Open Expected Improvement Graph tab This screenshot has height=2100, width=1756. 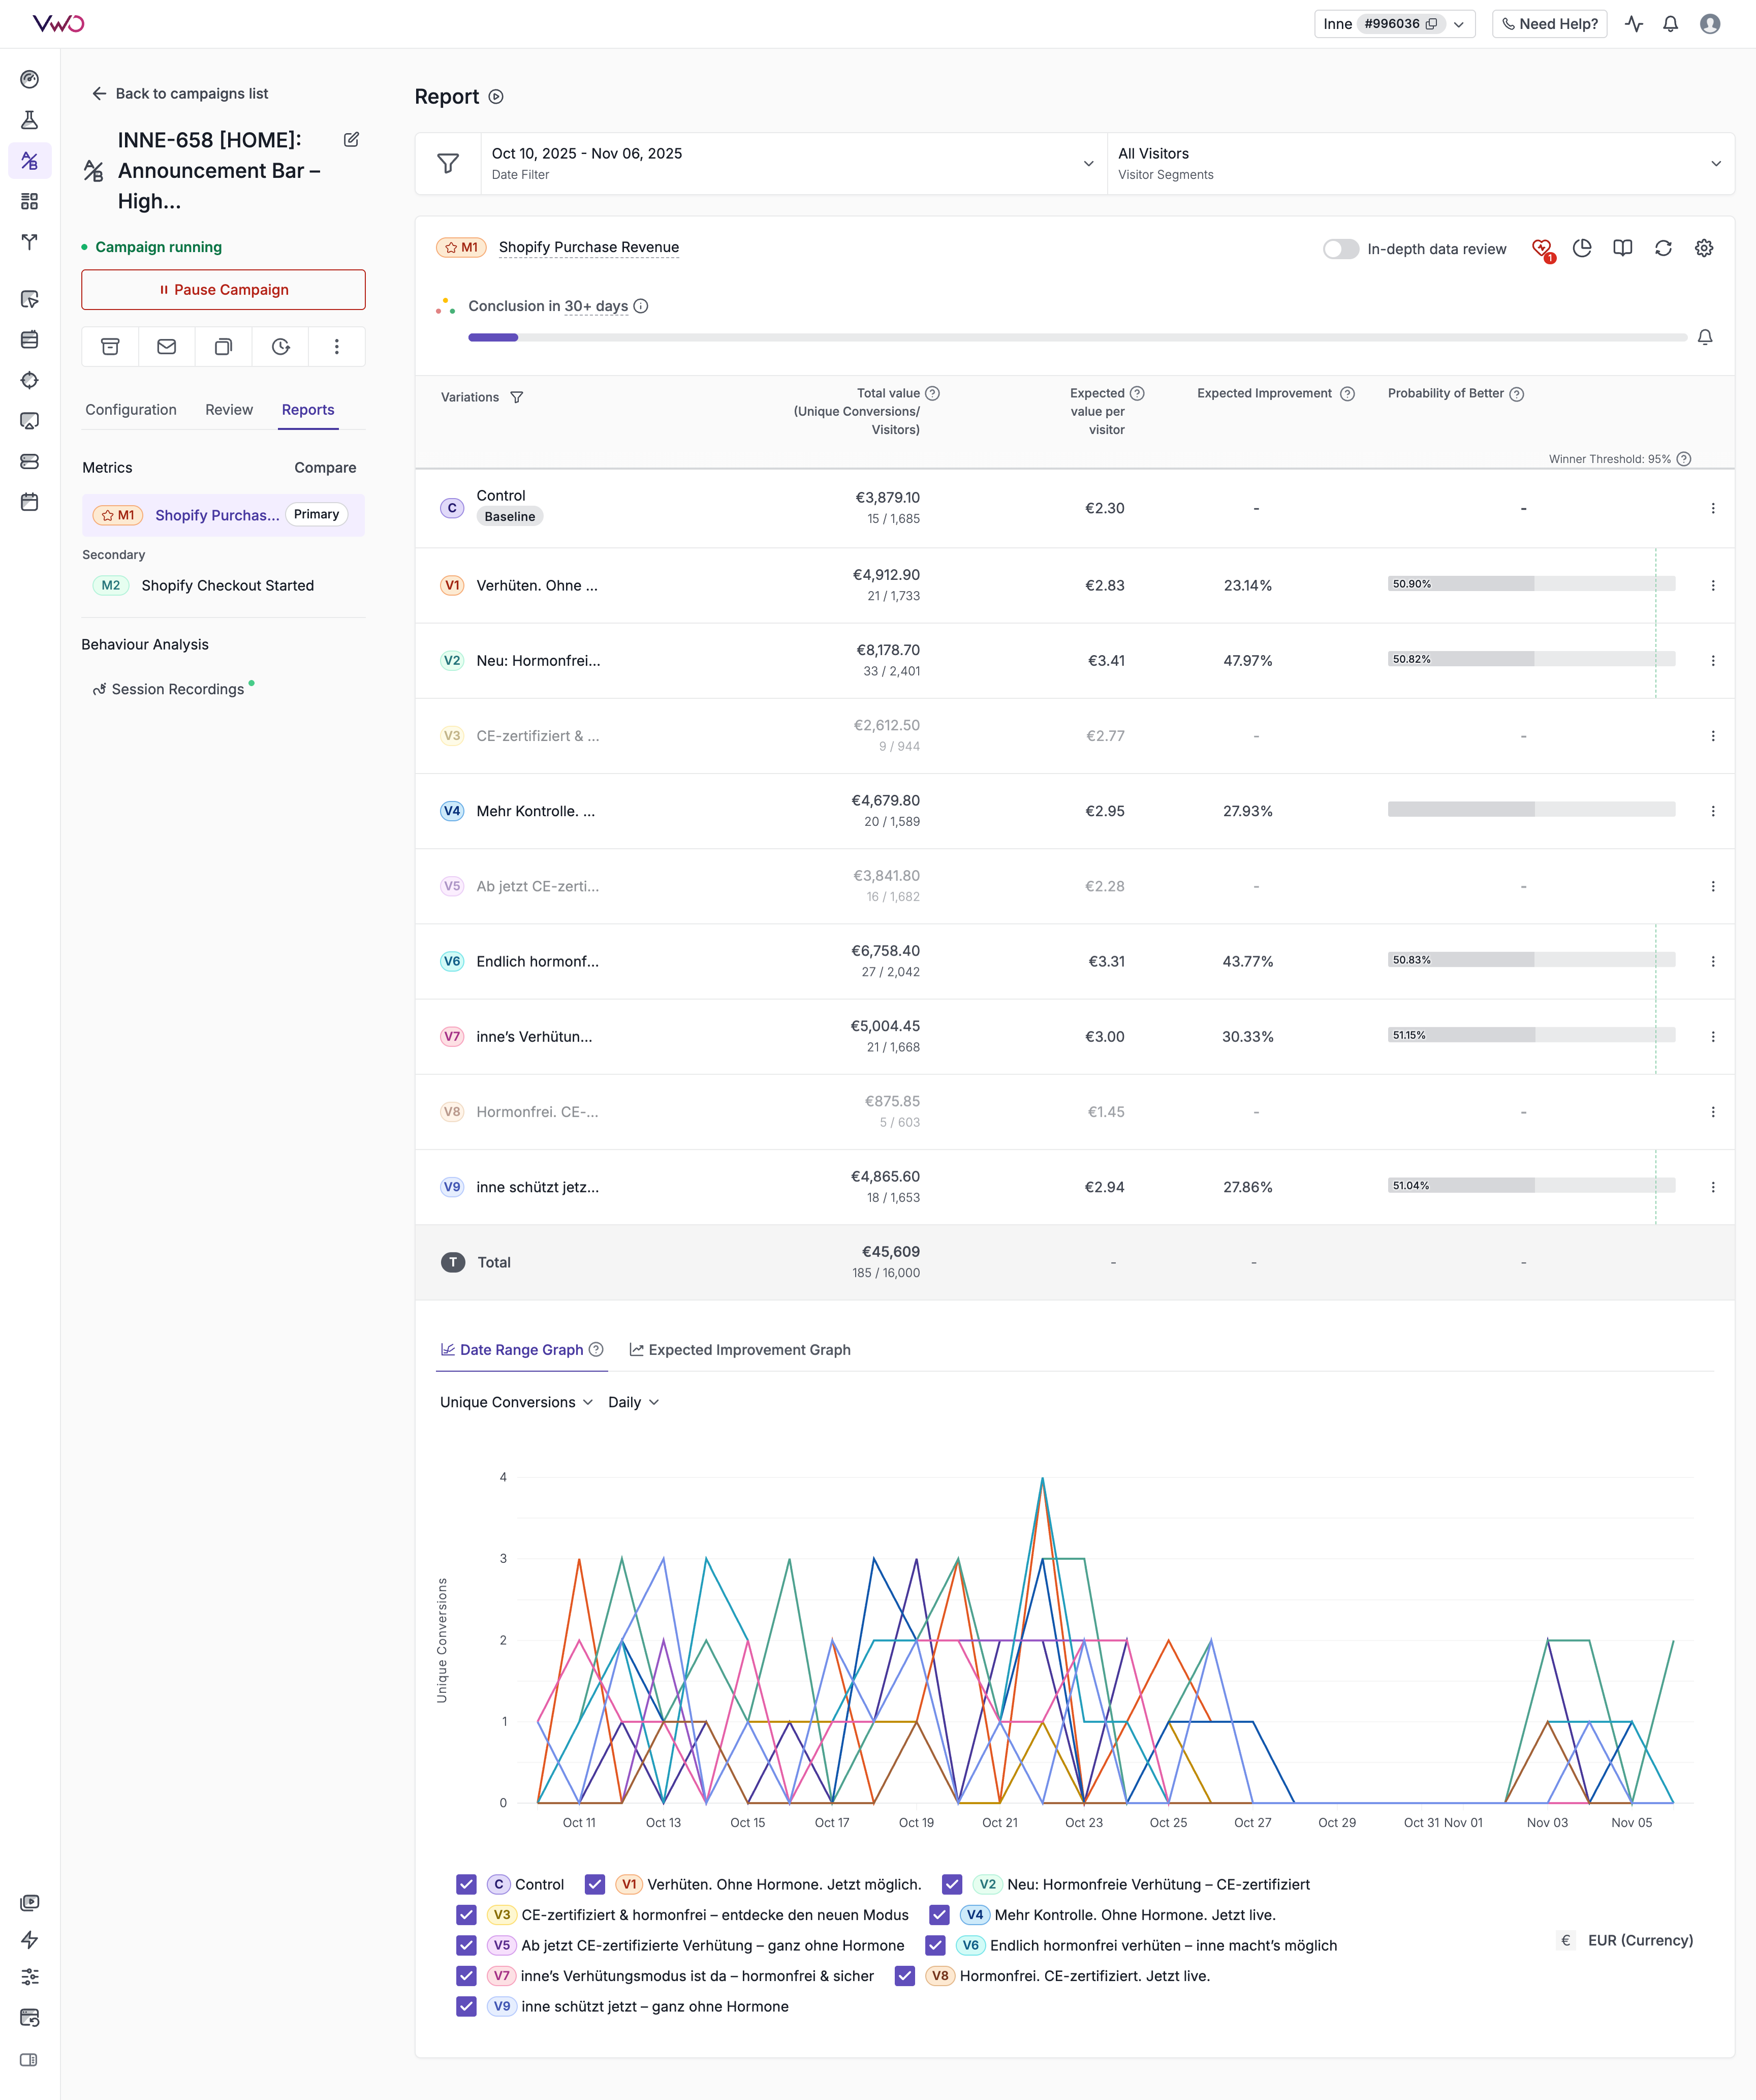click(x=740, y=1350)
